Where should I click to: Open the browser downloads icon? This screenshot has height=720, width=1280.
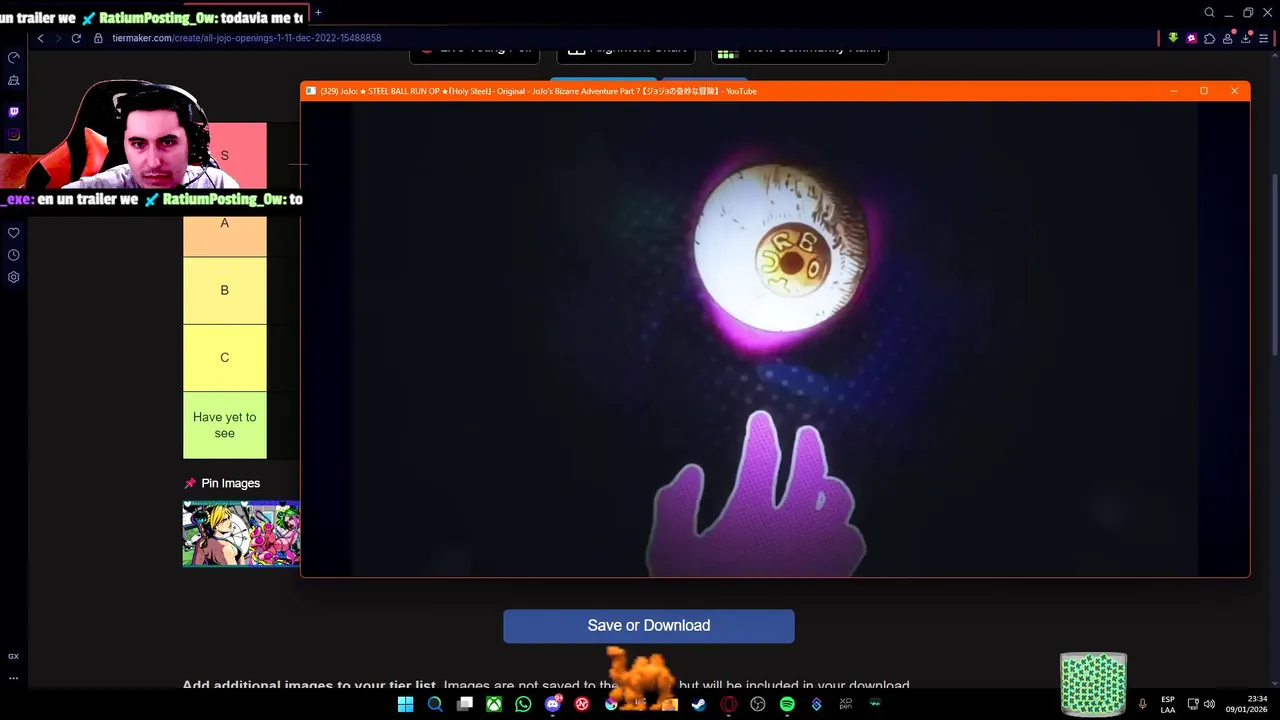click(1247, 38)
